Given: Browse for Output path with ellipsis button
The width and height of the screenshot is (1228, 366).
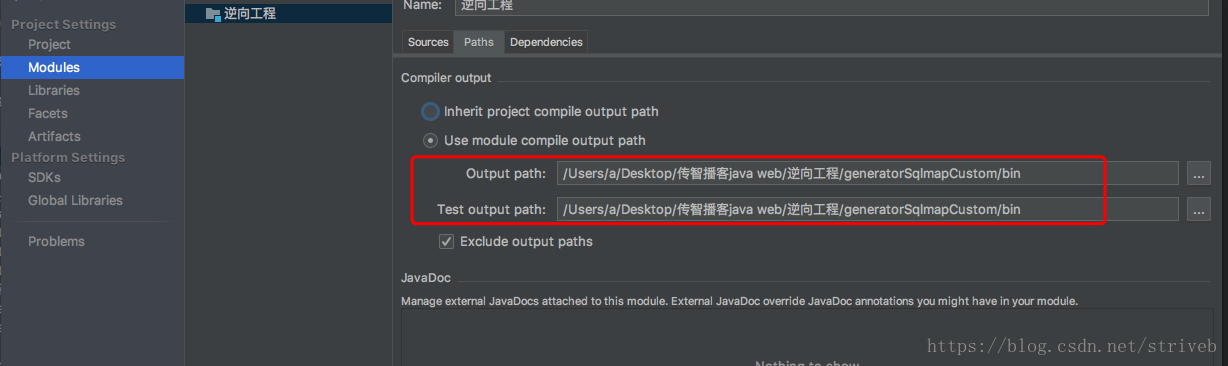Looking at the screenshot, I should pyautogui.click(x=1199, y=174).
